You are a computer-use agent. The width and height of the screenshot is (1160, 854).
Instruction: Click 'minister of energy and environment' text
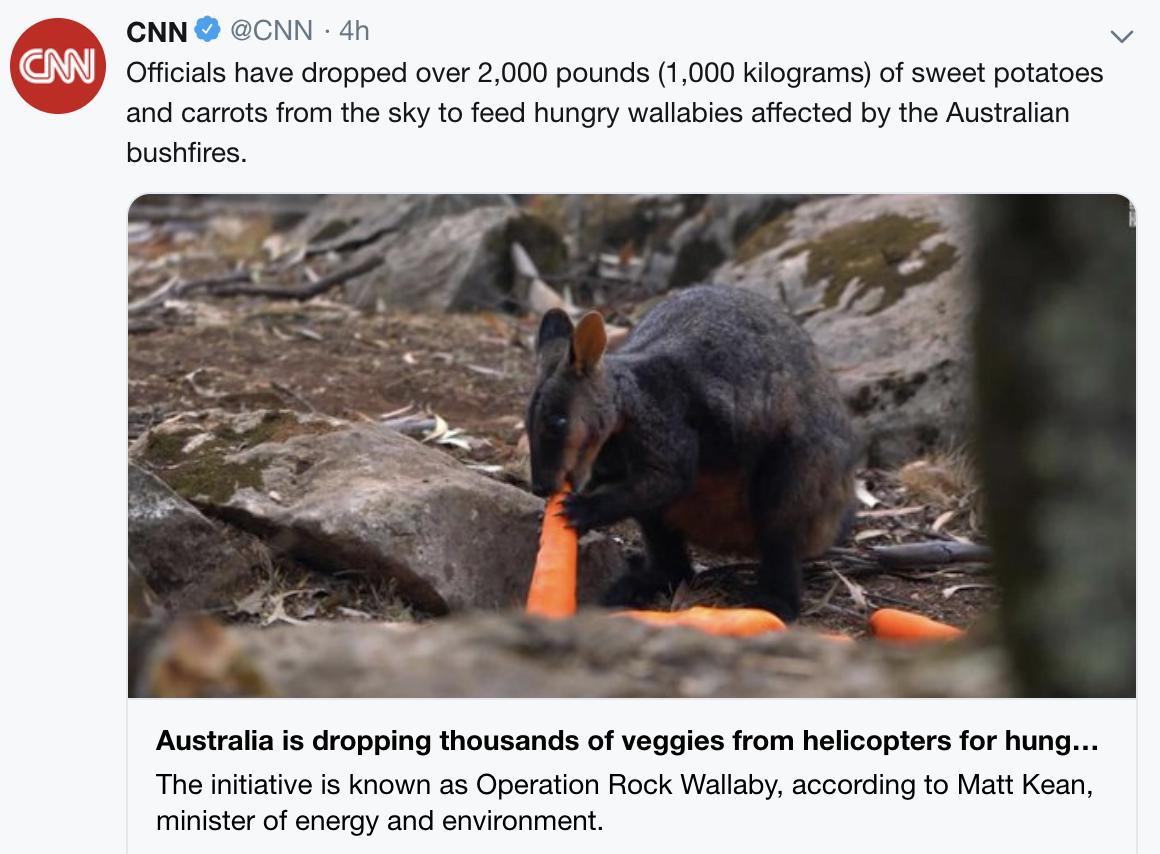click(x=380, y=821)
